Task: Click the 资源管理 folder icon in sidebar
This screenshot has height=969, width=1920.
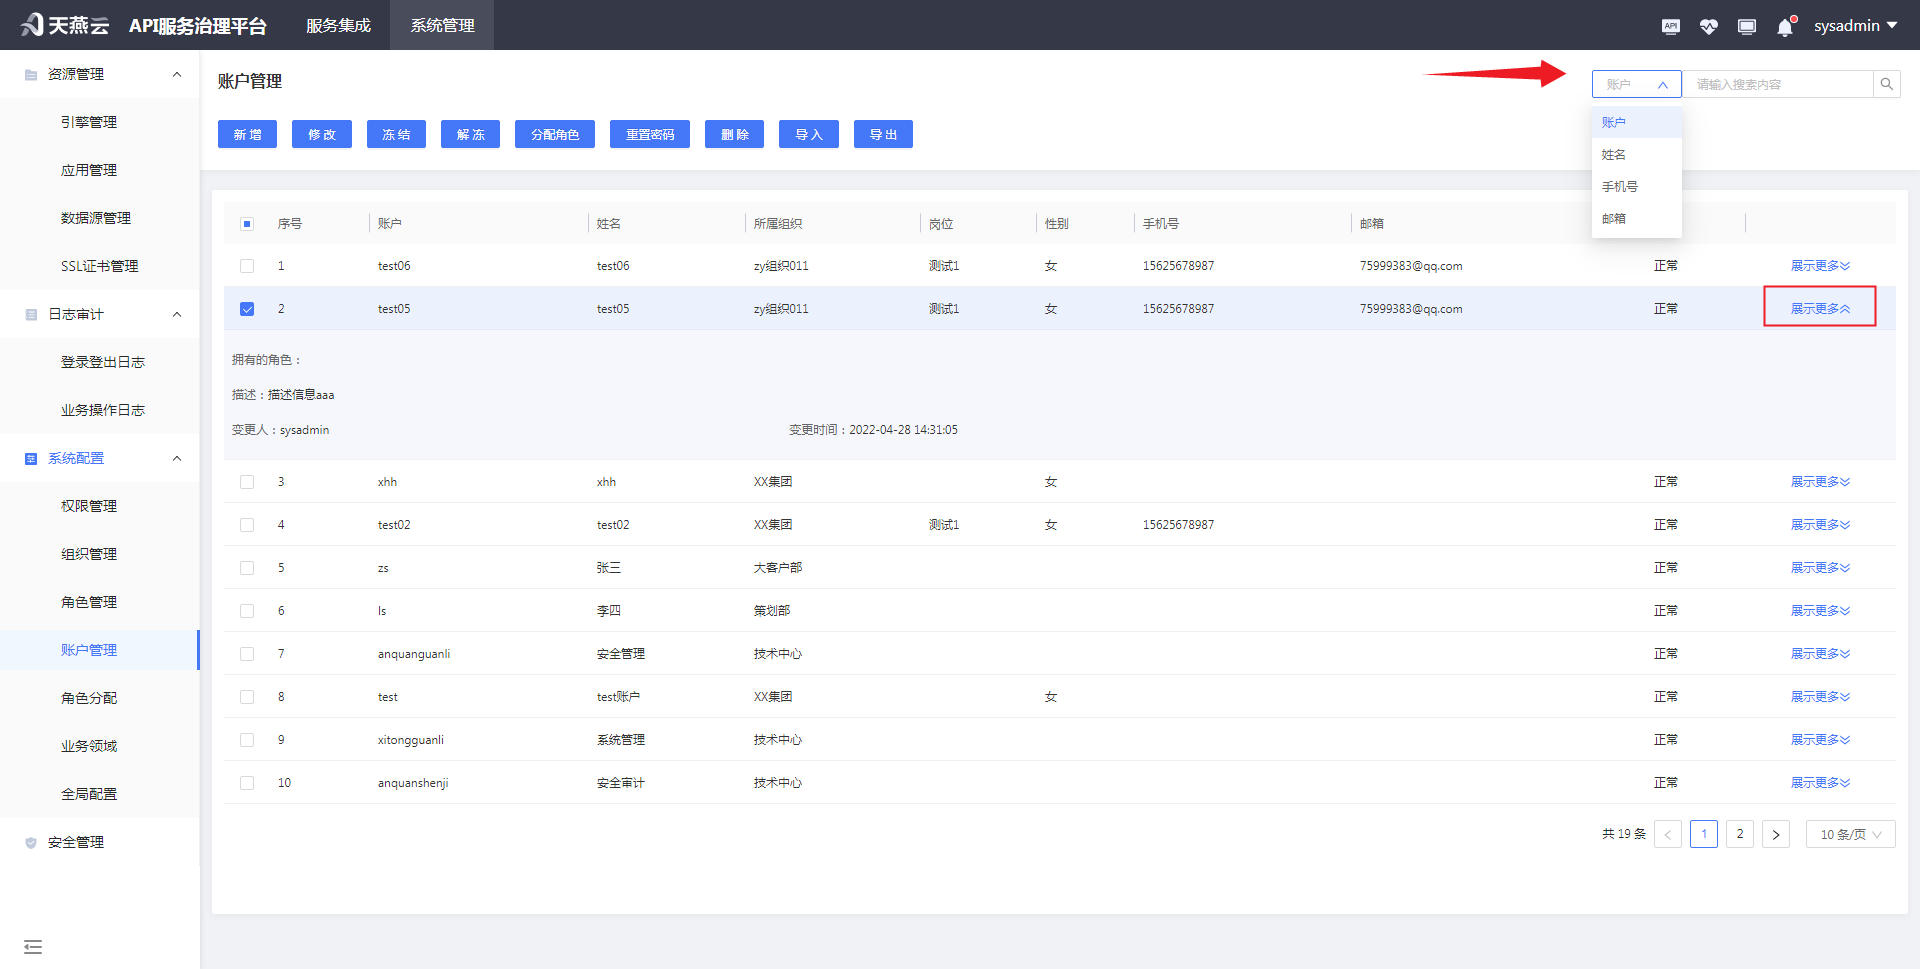Action: pyautogui.click(x=30, y=73)
